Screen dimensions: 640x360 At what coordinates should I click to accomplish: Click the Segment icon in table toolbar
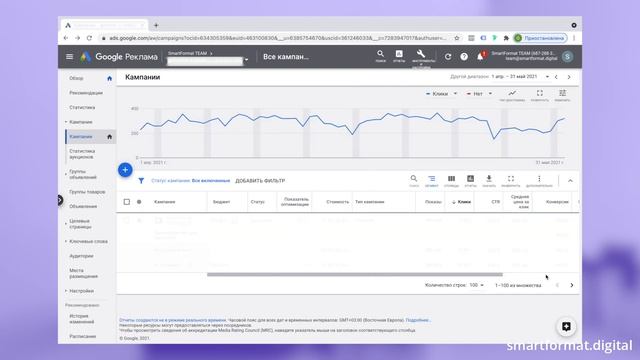click(431, 180)
